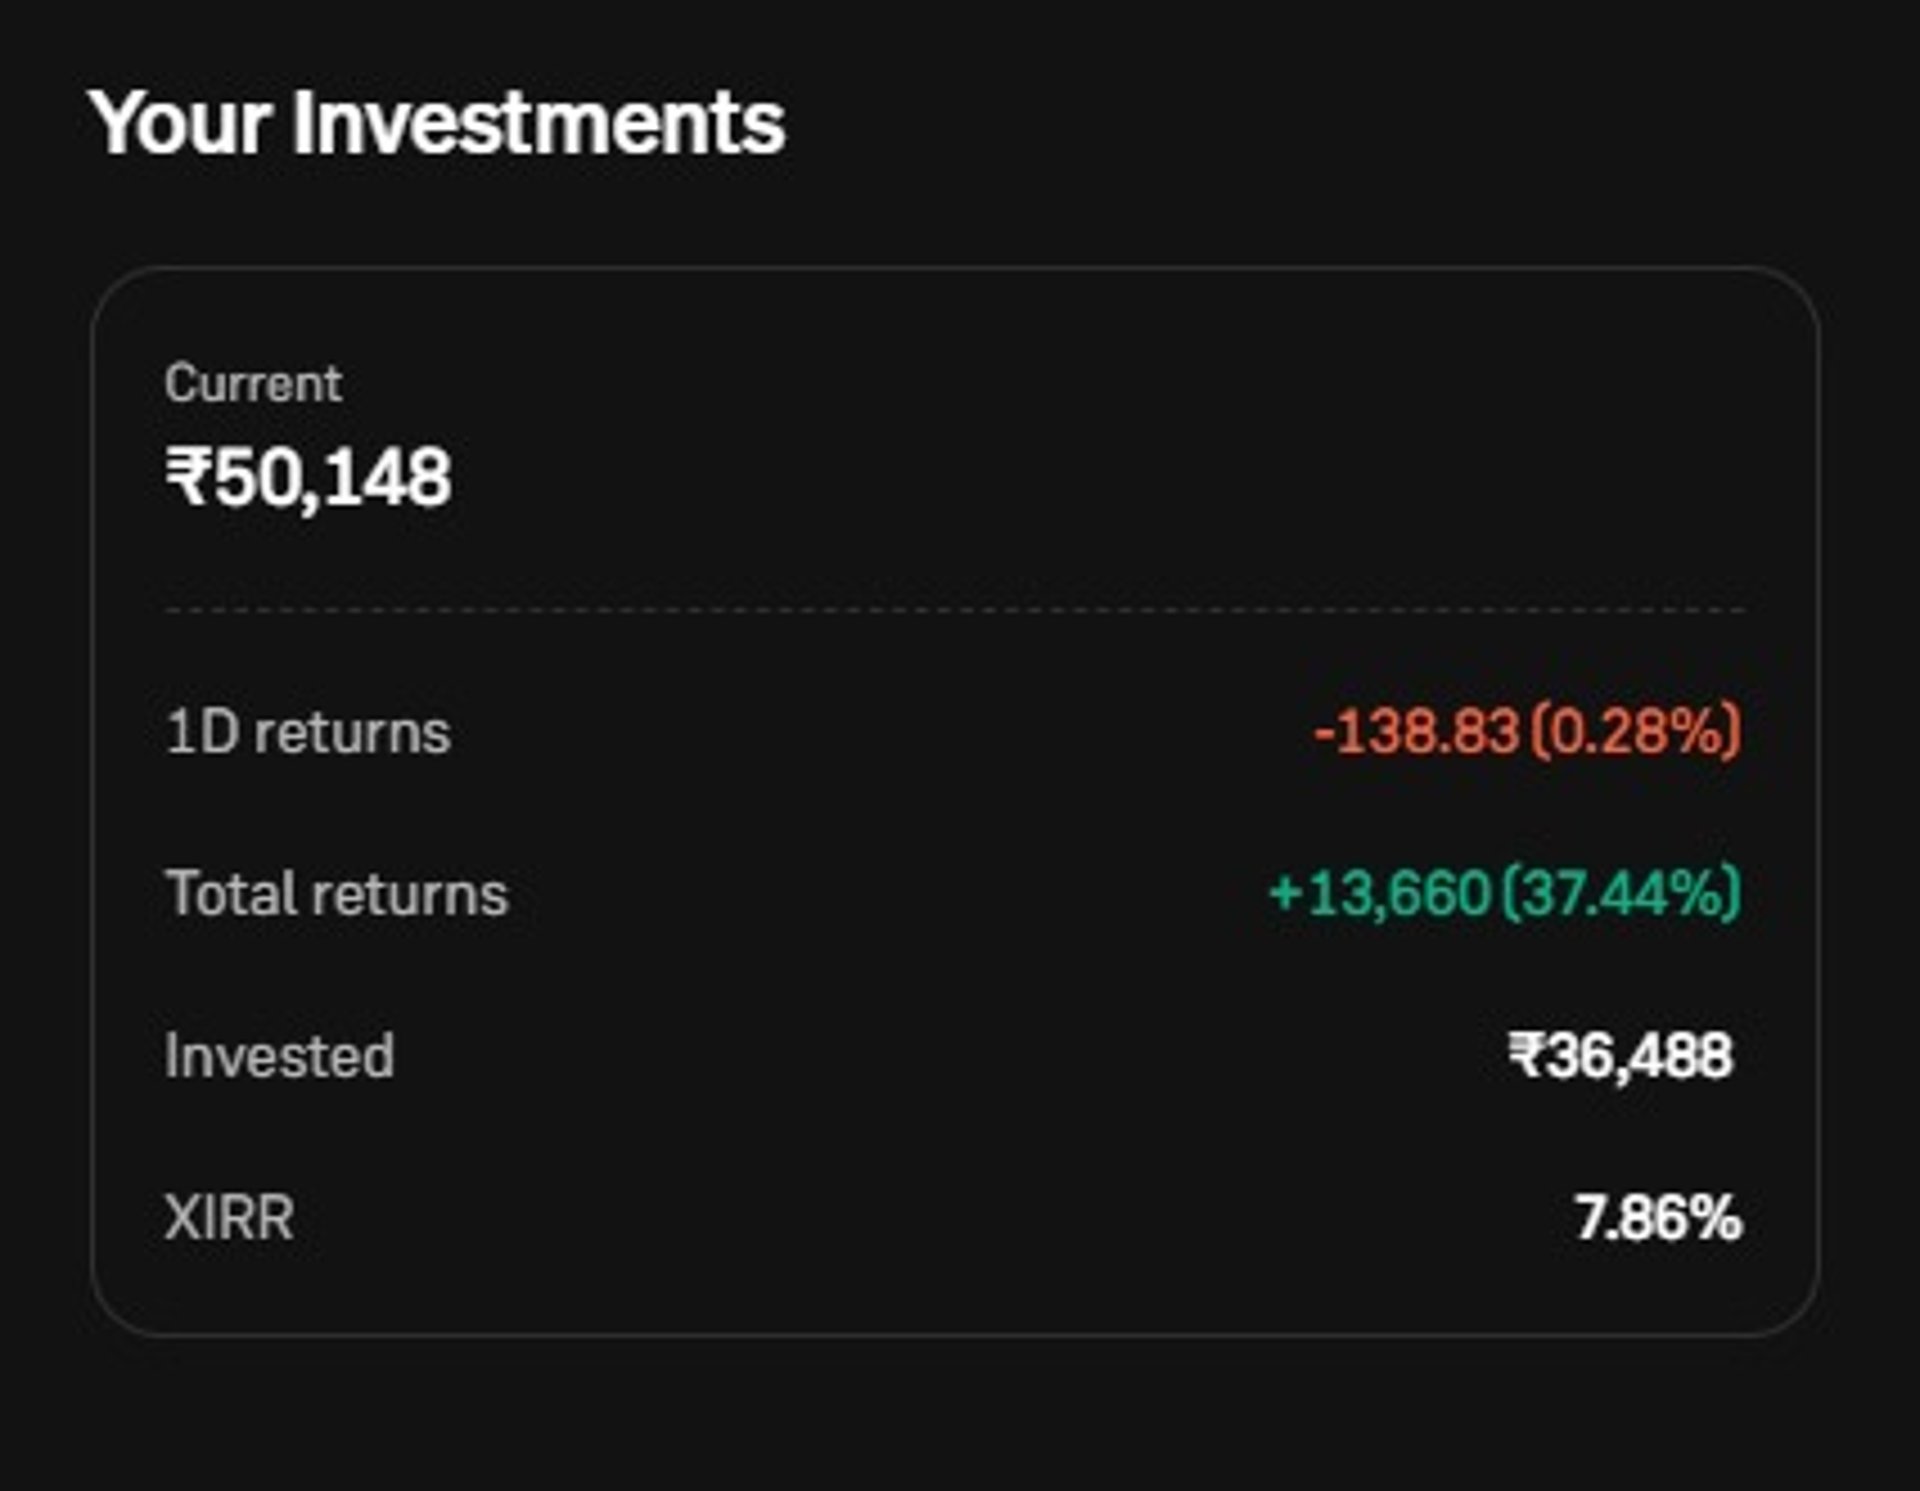Click the rupee symbol before 36,488
The height and width of the screenshot is (1491, 1920).
pos(1524,1056)
